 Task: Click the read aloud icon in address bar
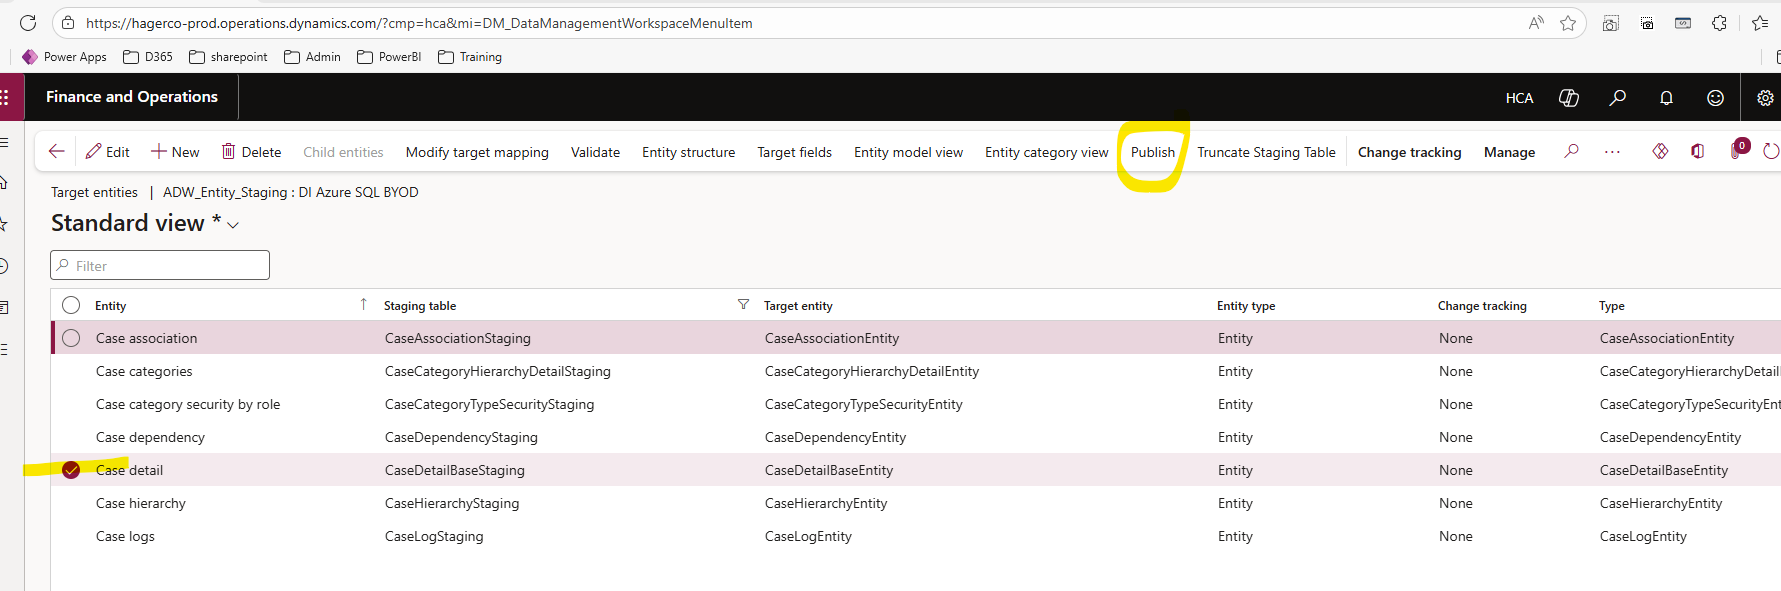(x=1536, y=23)
